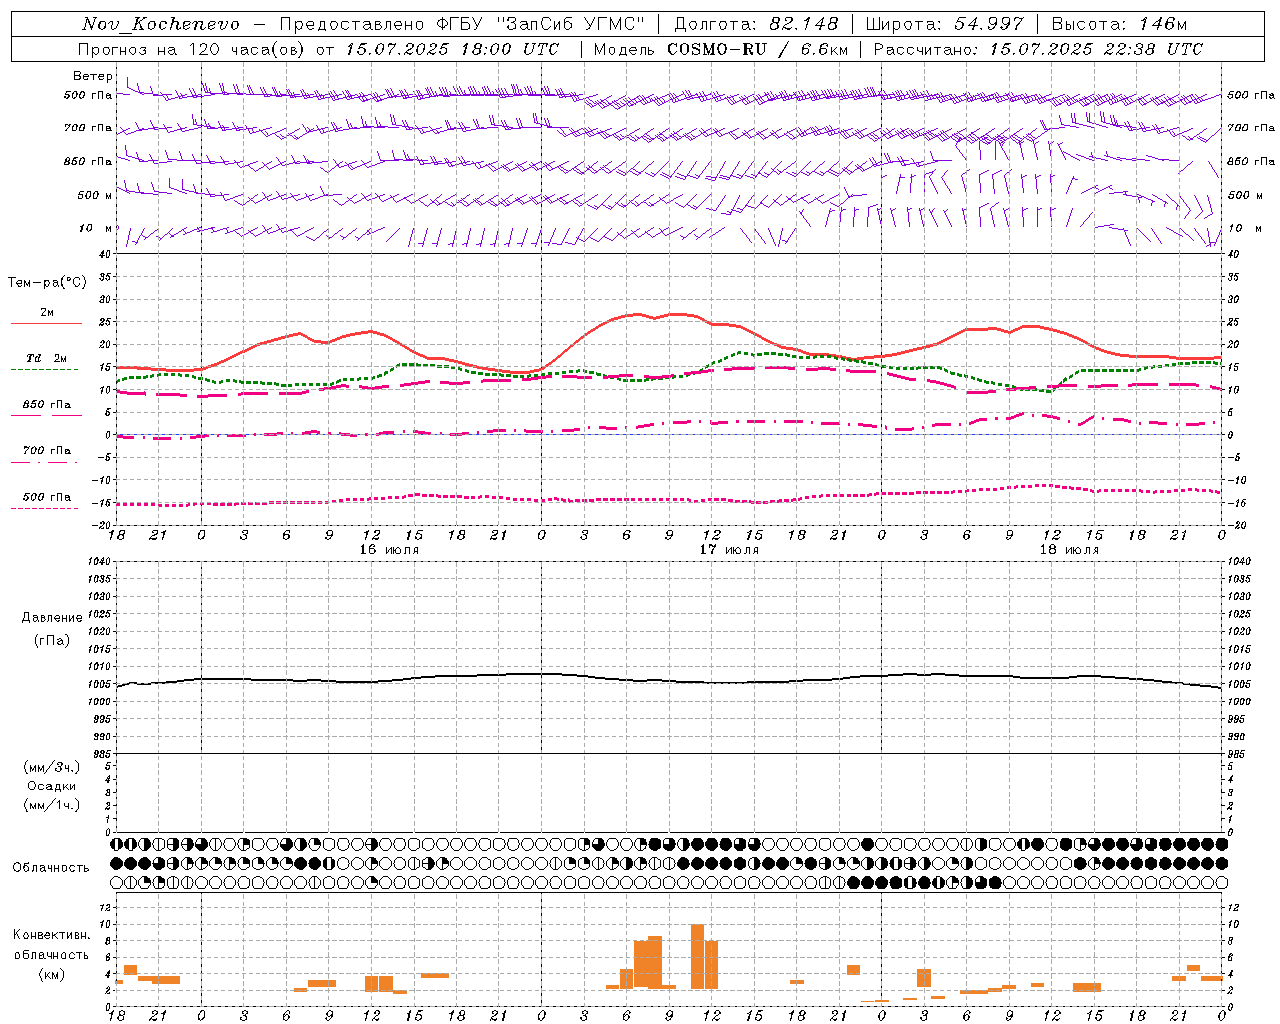The width and height of the screenshot is (1280, 1024).
Task: Click the black pressure curve in the pressure panel
Action: [669, 681]
